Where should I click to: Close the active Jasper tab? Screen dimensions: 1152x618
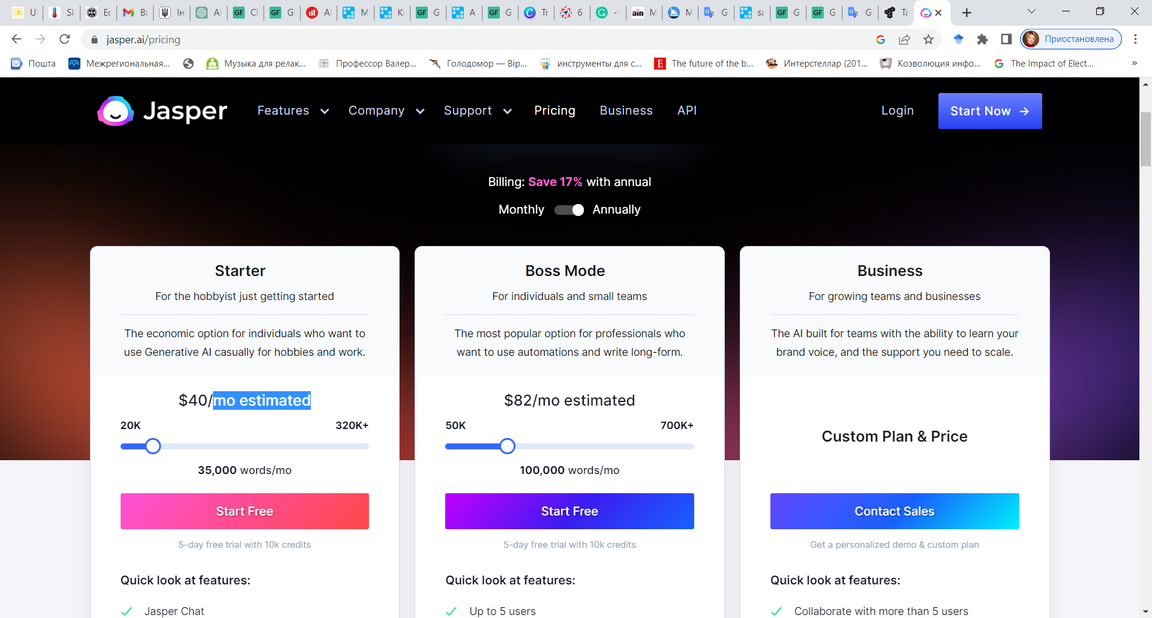point(938,12)
